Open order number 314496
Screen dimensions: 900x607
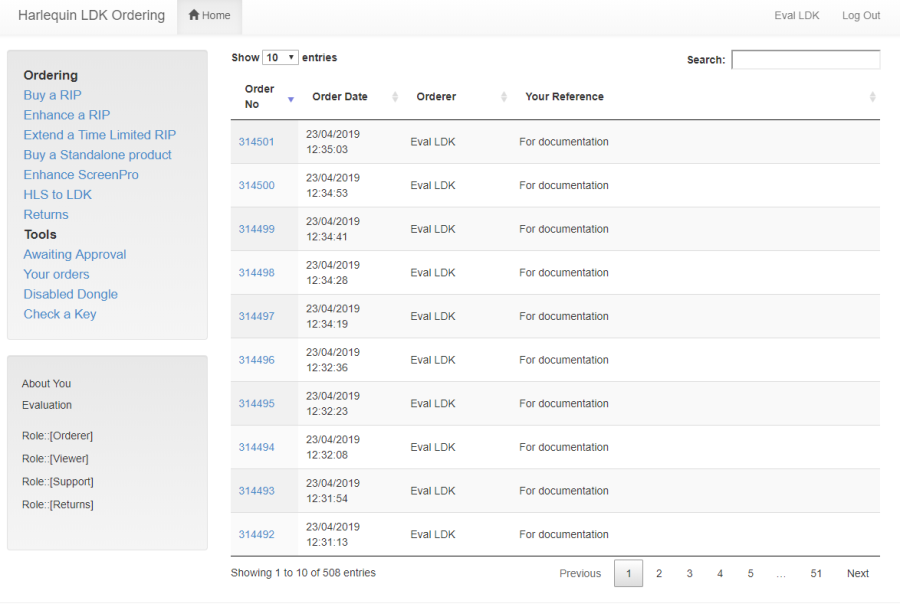pos(256,360)
